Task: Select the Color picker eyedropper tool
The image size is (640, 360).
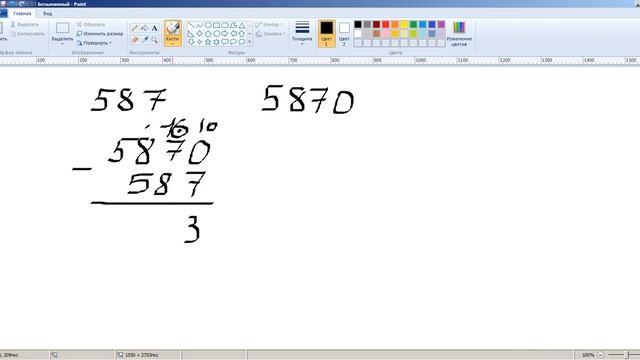Action: (144, 40)
